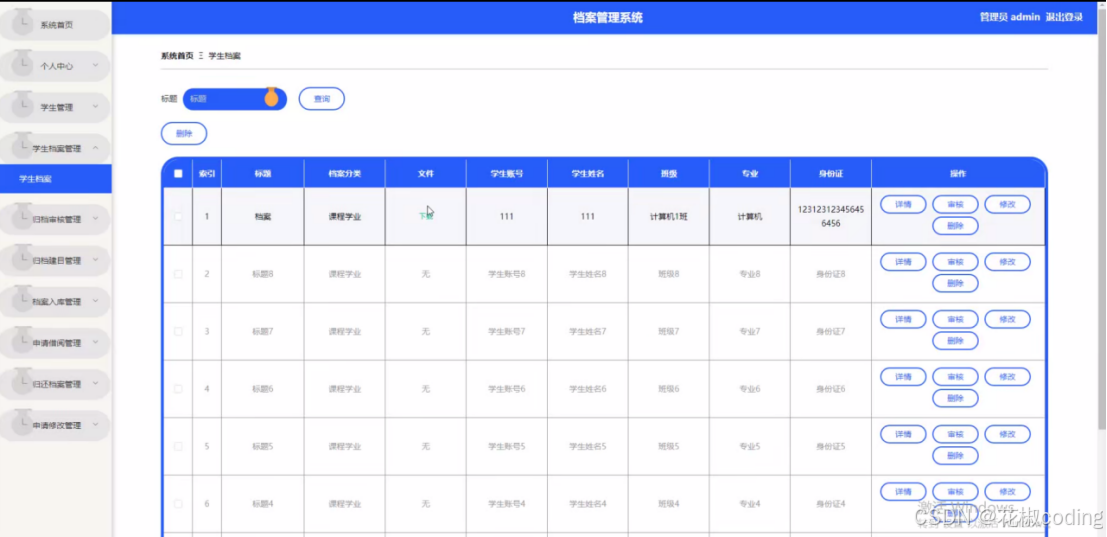Select the 学生档案 submenu item
The image size is (1107, 537).
coord(56,179)
